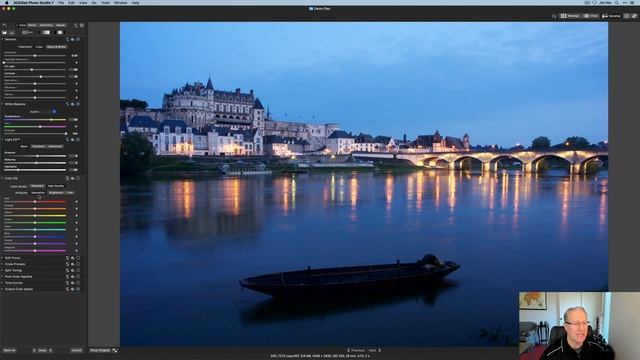Screen dimensions: 640x360
Task: Choose High Quality color mode
Action: point(56,186)
